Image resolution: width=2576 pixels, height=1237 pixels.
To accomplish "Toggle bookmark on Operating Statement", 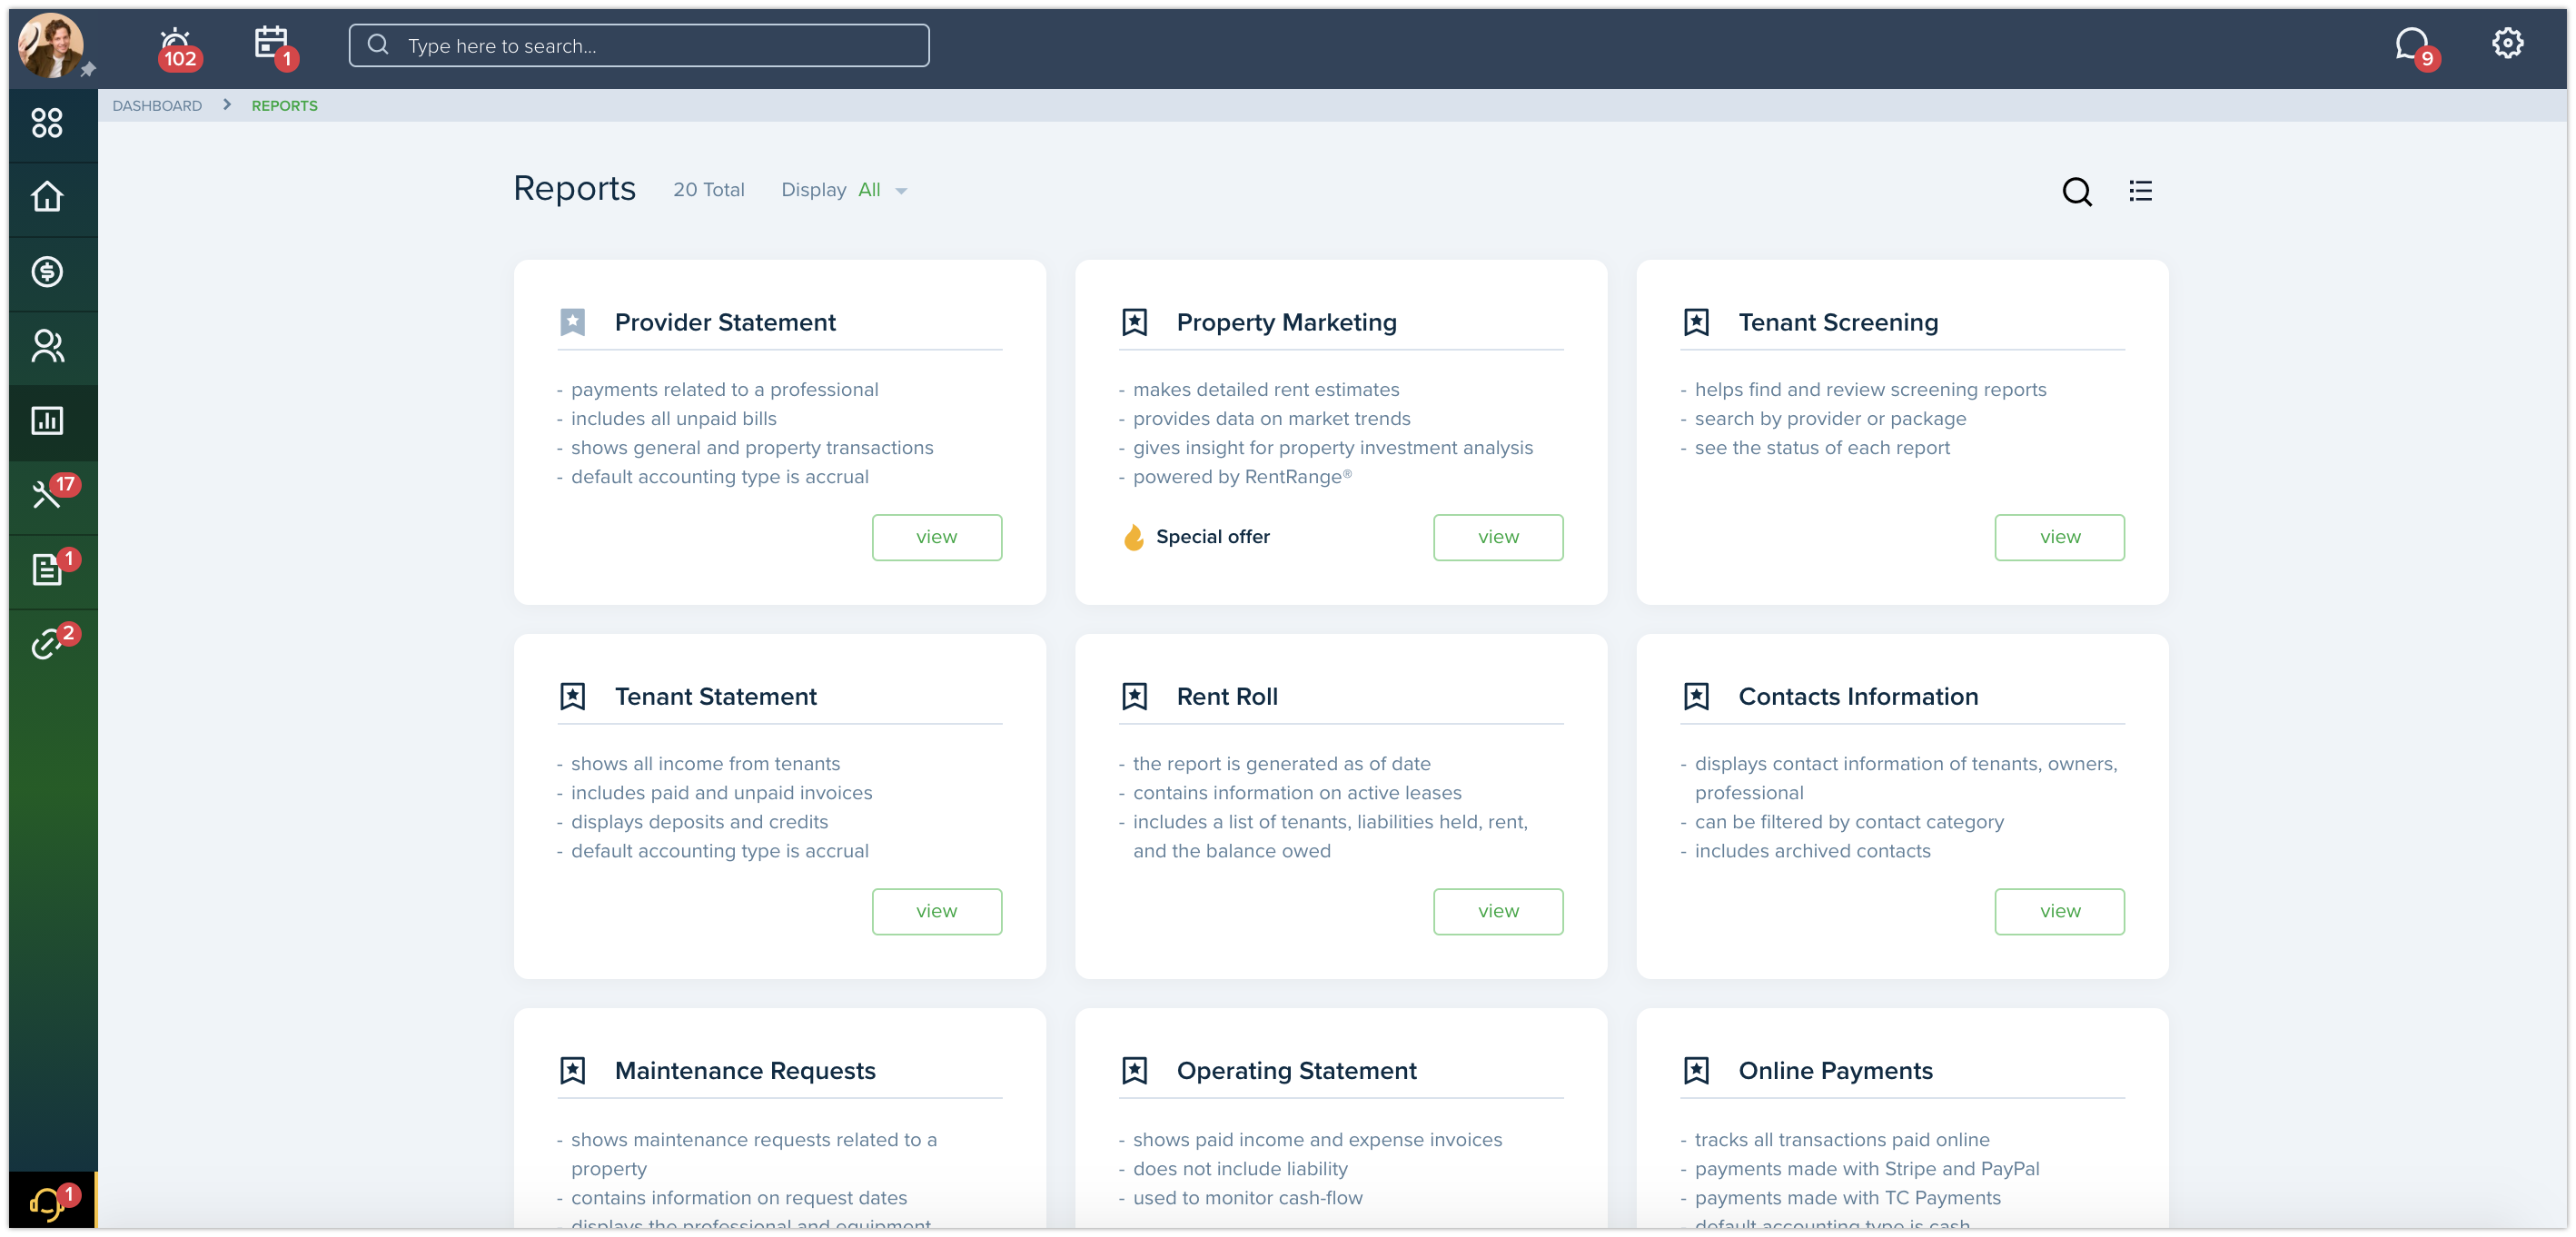I will 1135,1070.
